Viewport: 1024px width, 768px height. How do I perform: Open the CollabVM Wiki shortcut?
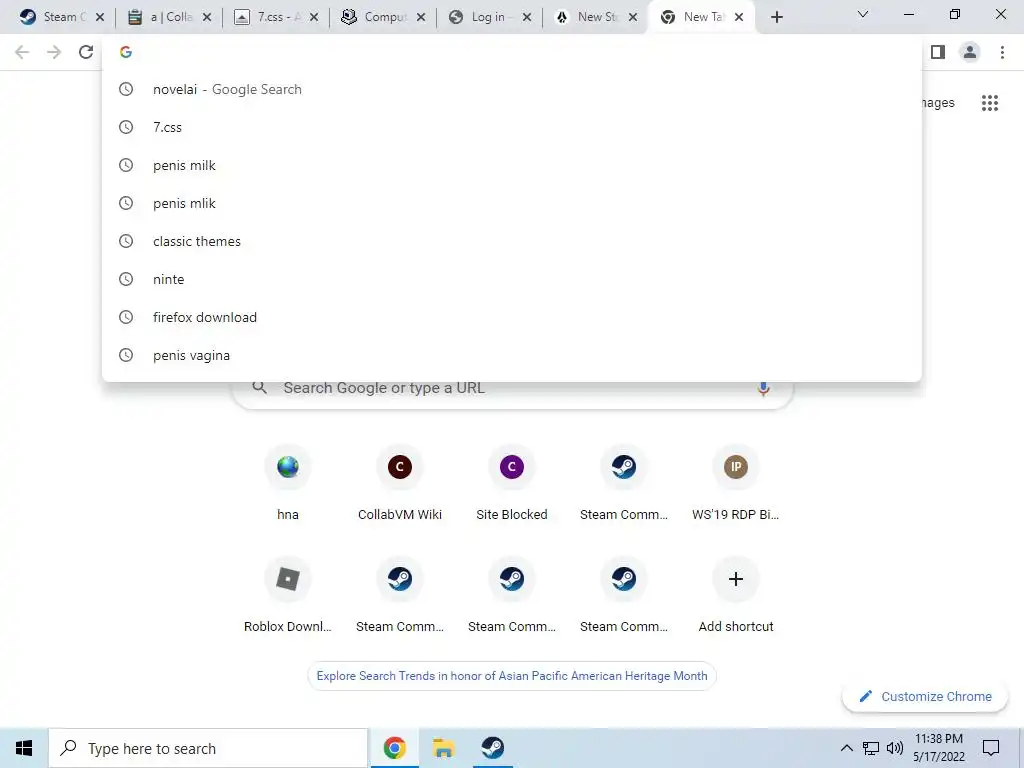tap(400, 483)
